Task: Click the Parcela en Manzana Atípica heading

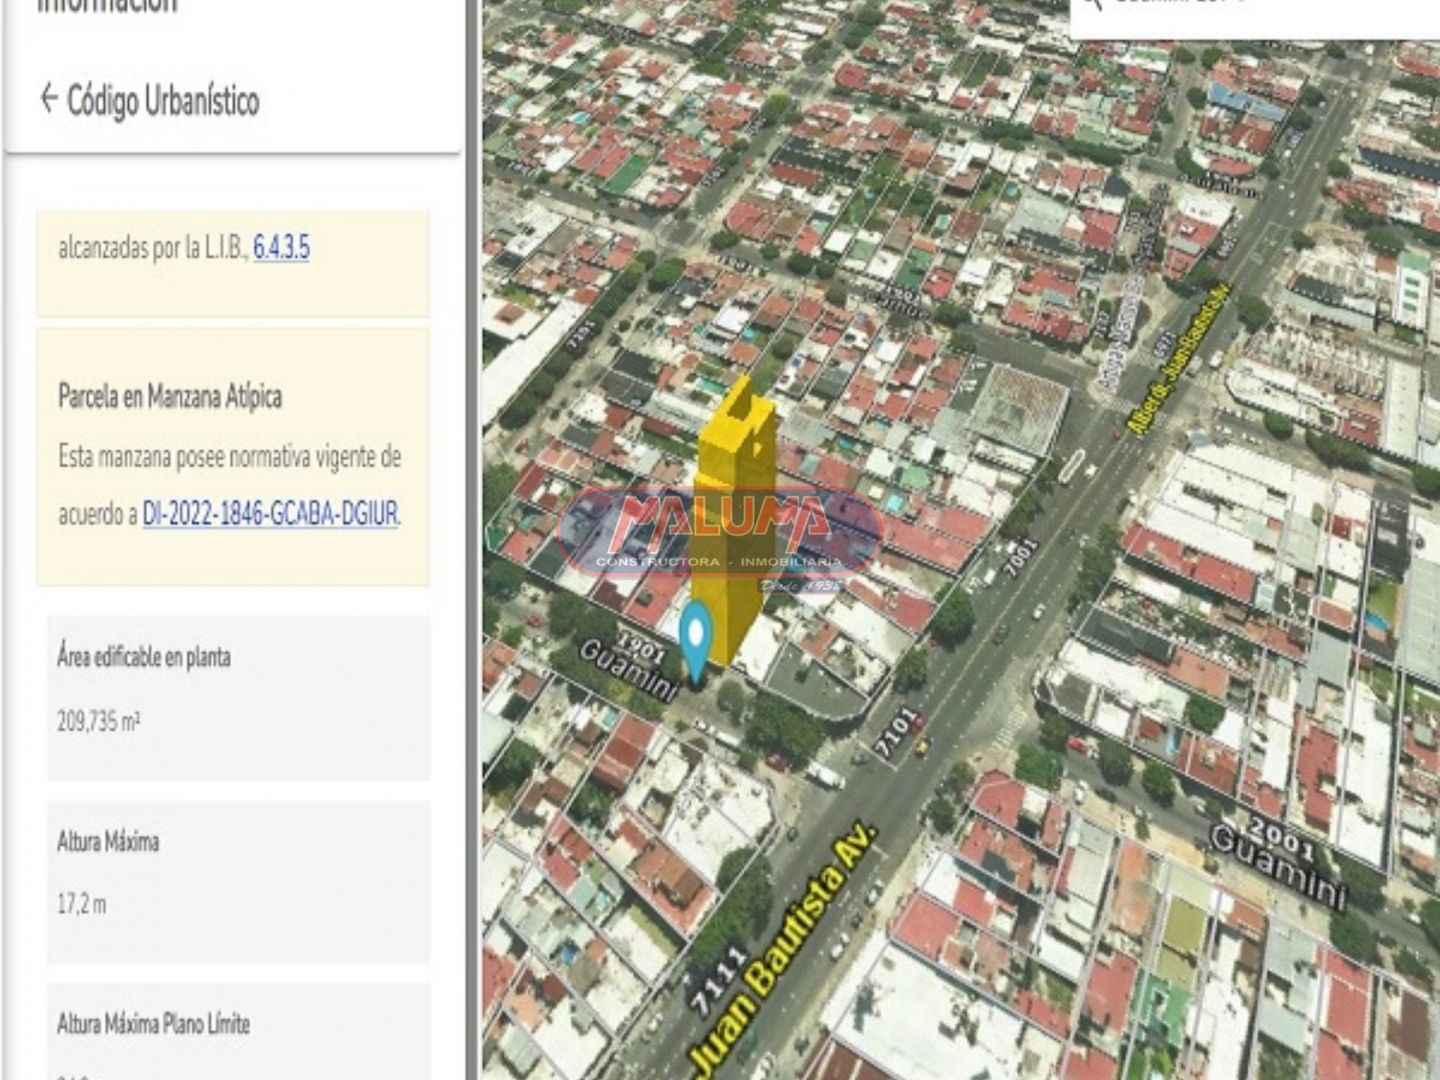Action: 170,397
